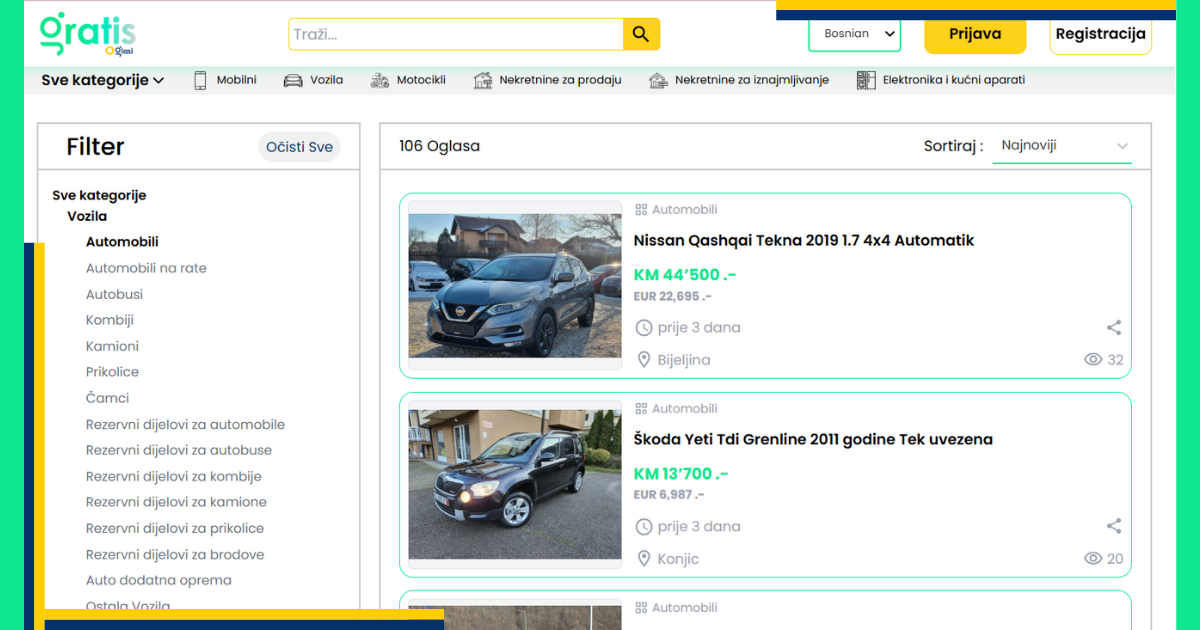Click in the Traži search field
This screenshot has width=1200, height=630.
(x=456, y=34)
